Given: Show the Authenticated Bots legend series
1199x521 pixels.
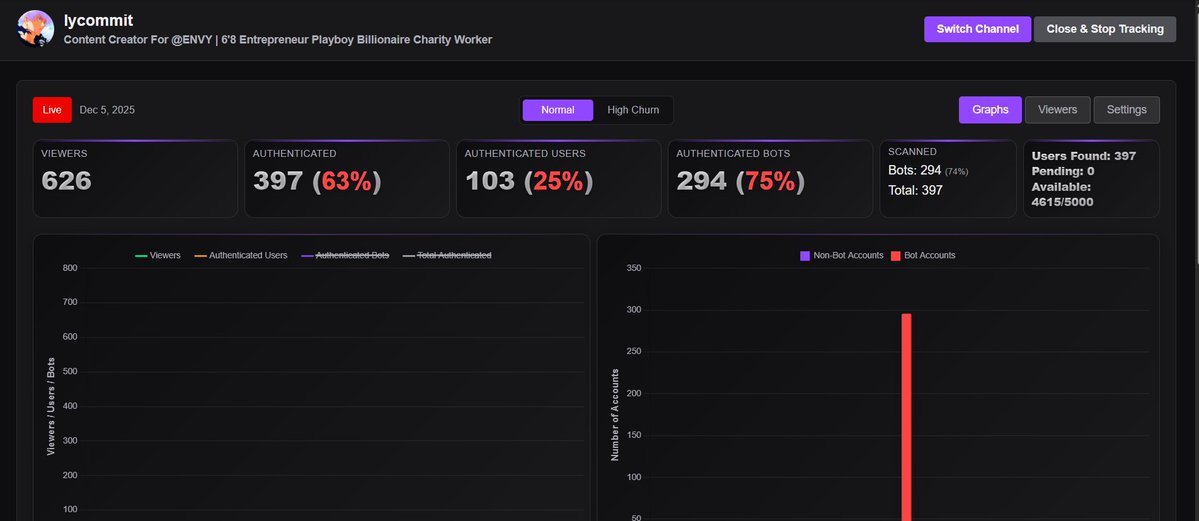Looking at the screenshot, I should (x=345, y=256).
